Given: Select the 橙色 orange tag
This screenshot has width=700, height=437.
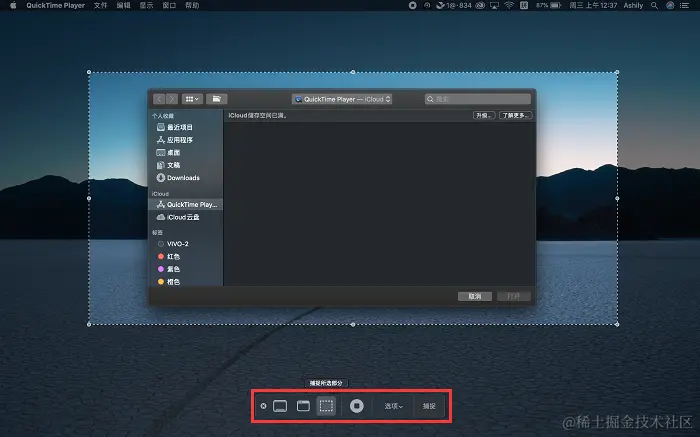Looking at the screenshot, I should (x=185, y=282).
